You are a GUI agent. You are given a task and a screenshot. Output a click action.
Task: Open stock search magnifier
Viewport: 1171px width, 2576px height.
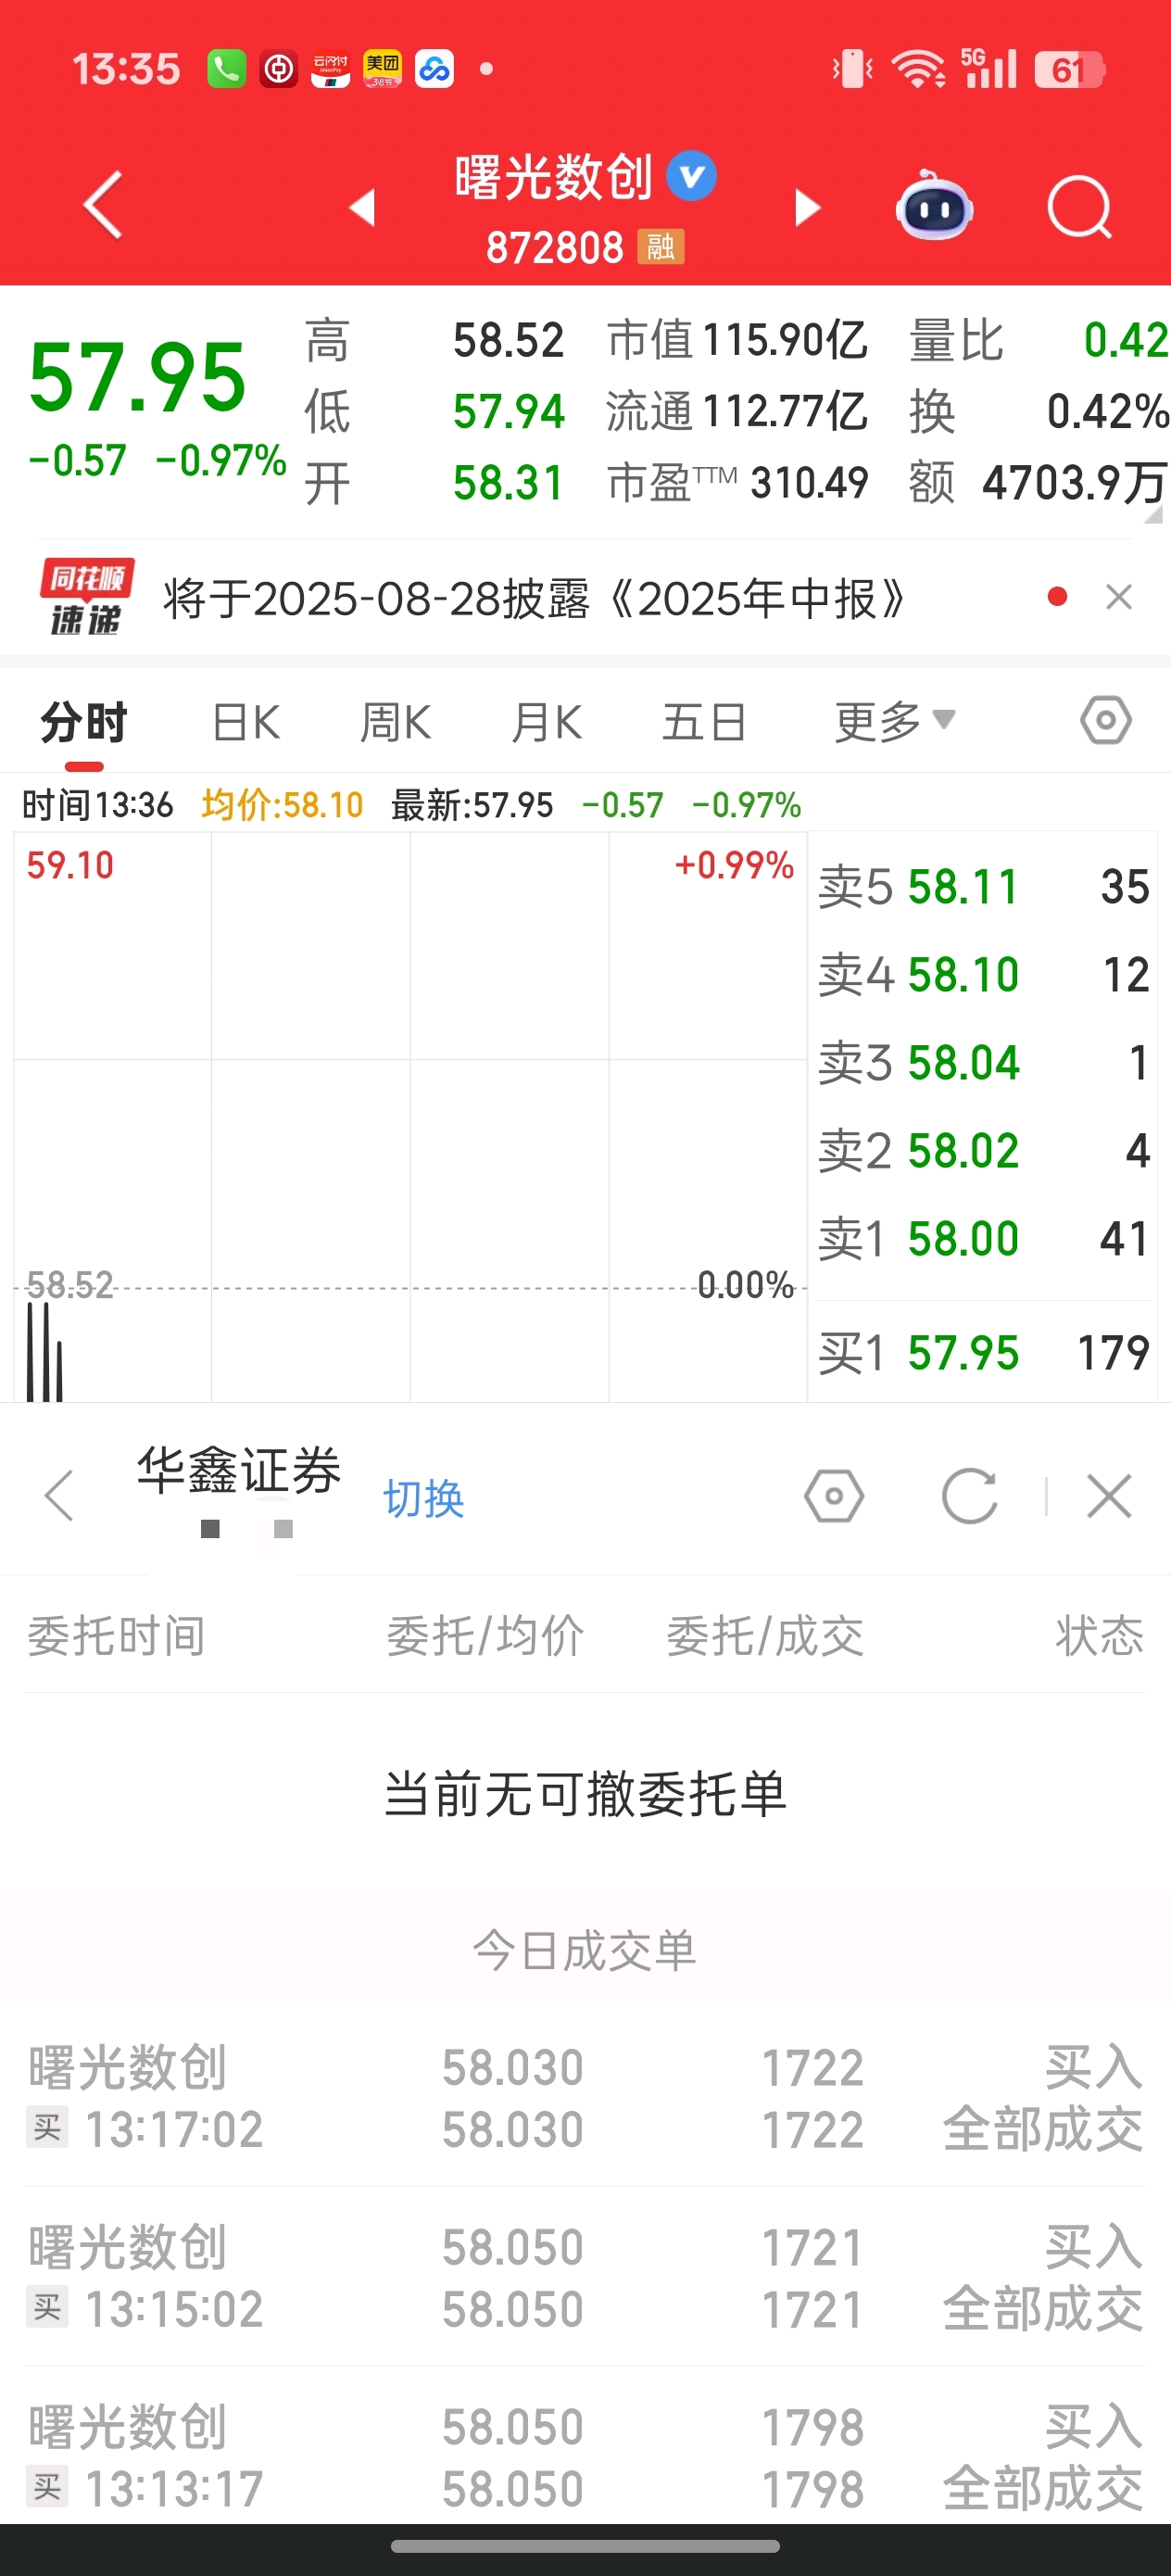click(x=1080, y=208)
